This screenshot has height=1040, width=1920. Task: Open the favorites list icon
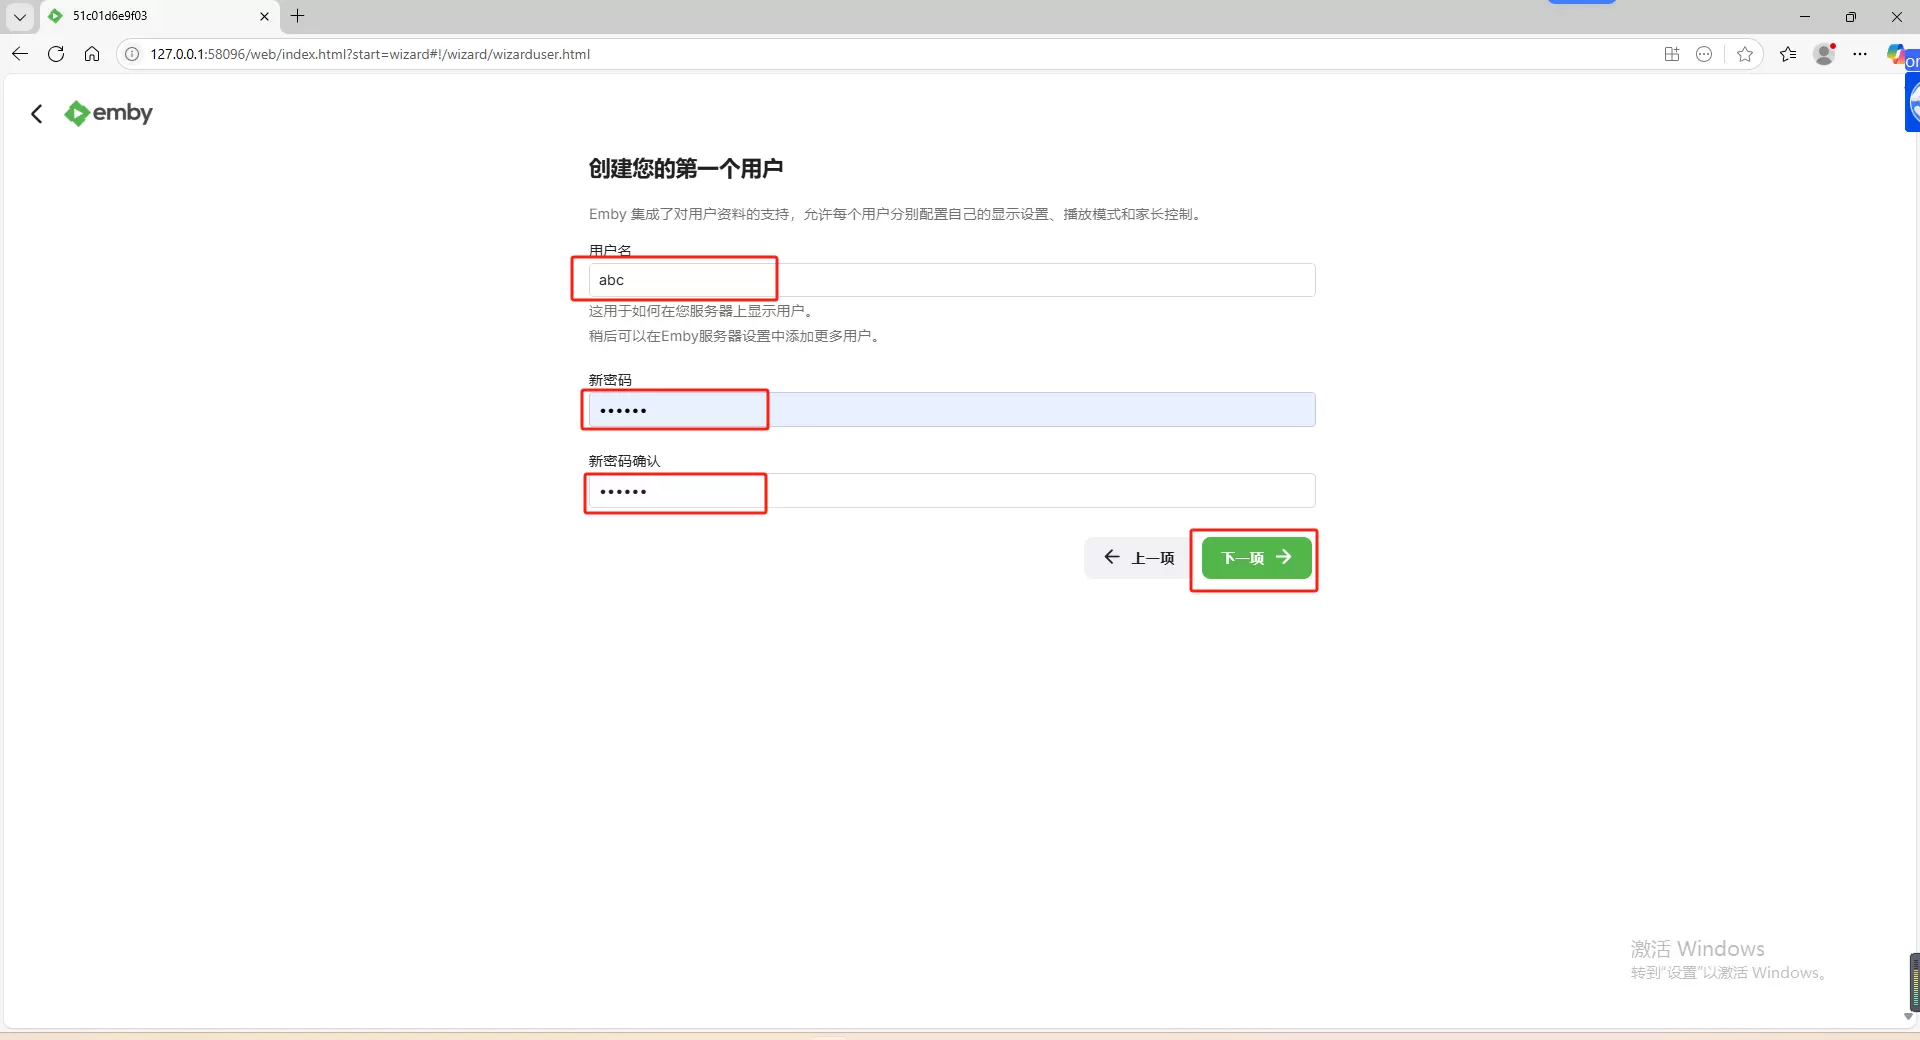tap(1788, 54)
